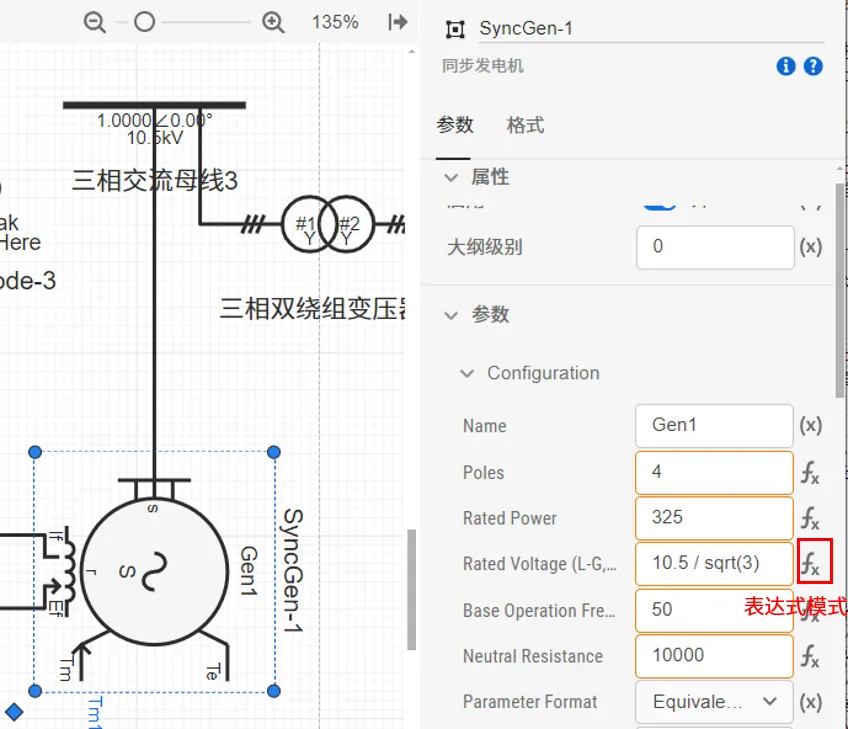Click the component frame icon beside SyncGen-1
The image size is (867, 729).
456,29
